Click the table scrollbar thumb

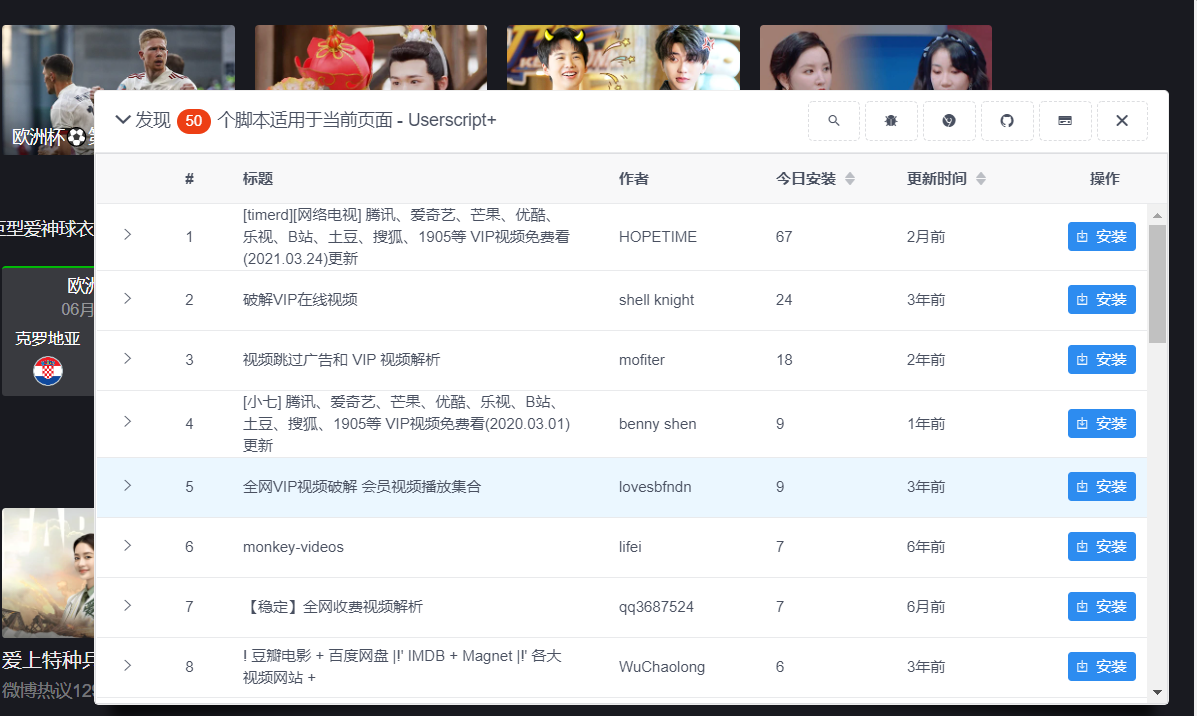coord(1157,284)
